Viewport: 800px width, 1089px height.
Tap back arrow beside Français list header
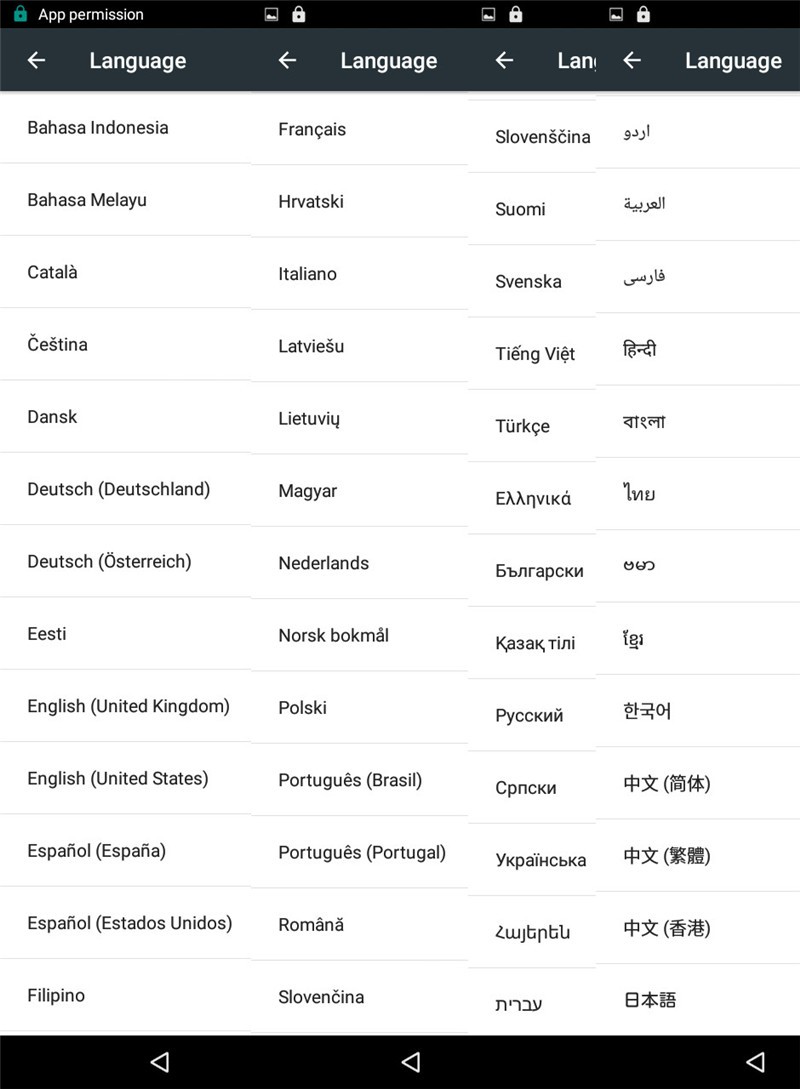[x=287, y=61]
